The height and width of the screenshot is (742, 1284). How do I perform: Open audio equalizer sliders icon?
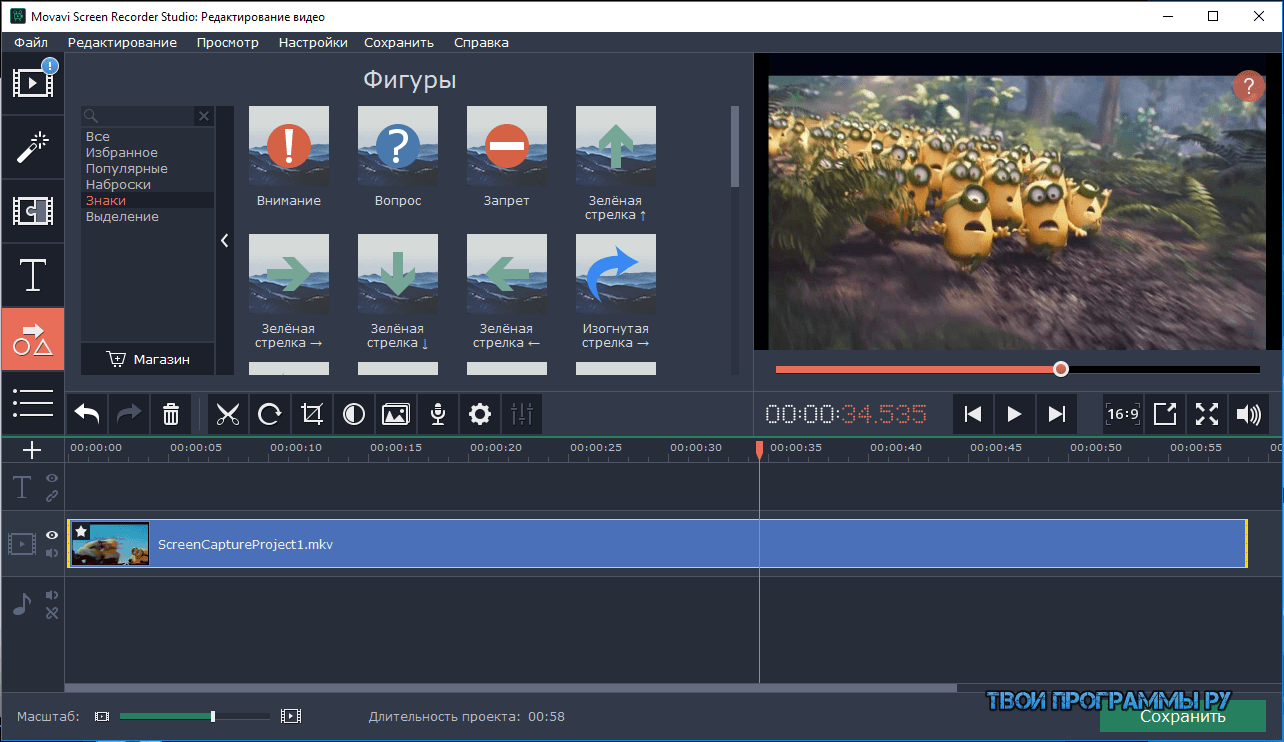click(x=522, y=414)
